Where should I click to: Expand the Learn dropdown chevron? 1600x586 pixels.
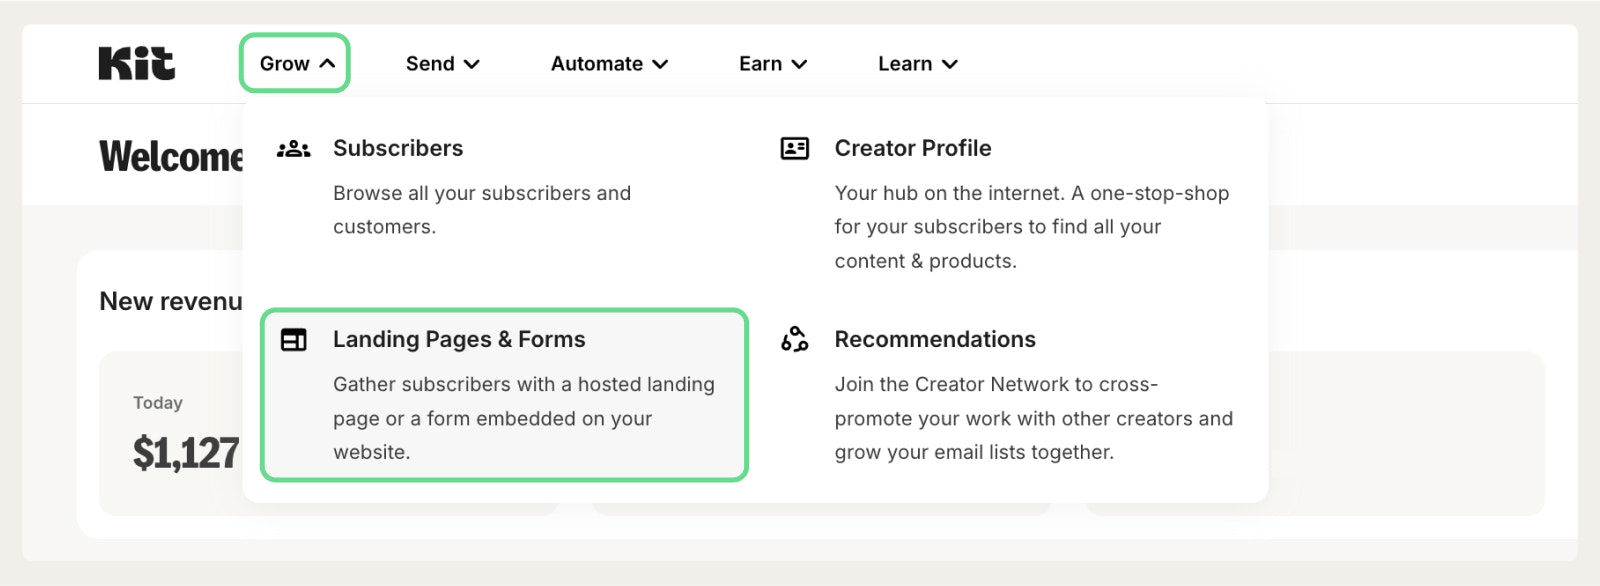pyautogui.click(x=950, y=64)
